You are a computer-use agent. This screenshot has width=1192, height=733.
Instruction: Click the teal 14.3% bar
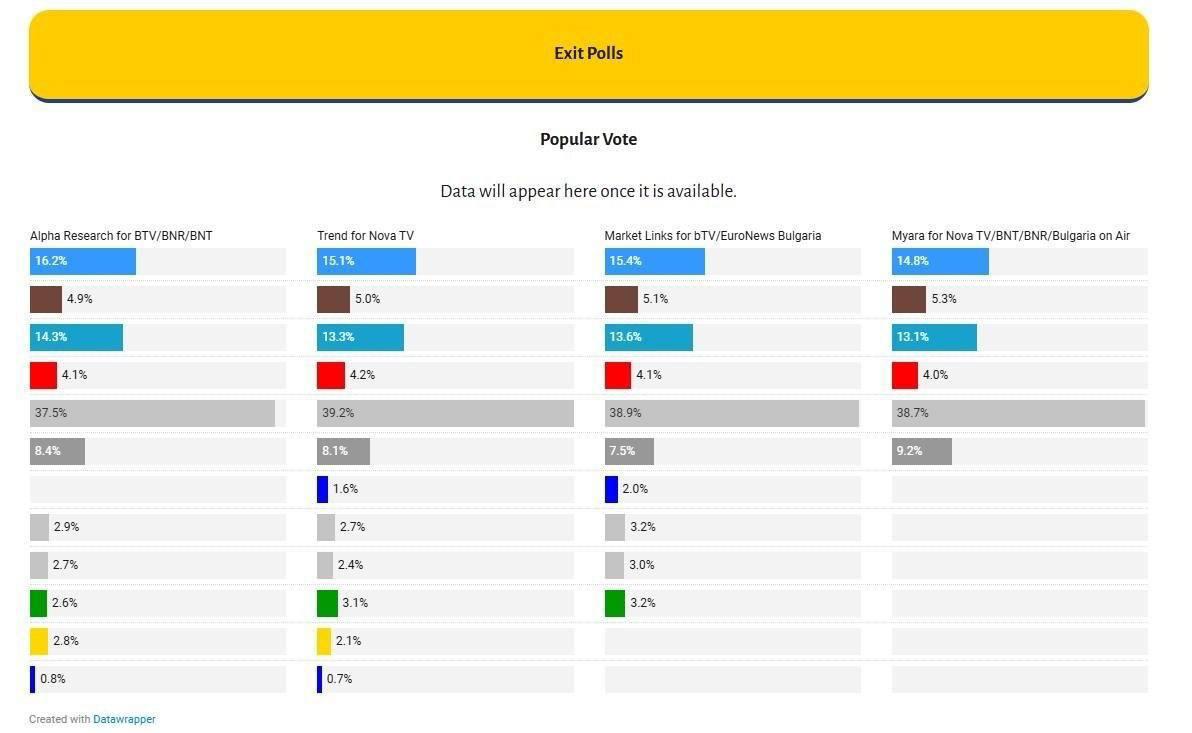click(76, 337)
